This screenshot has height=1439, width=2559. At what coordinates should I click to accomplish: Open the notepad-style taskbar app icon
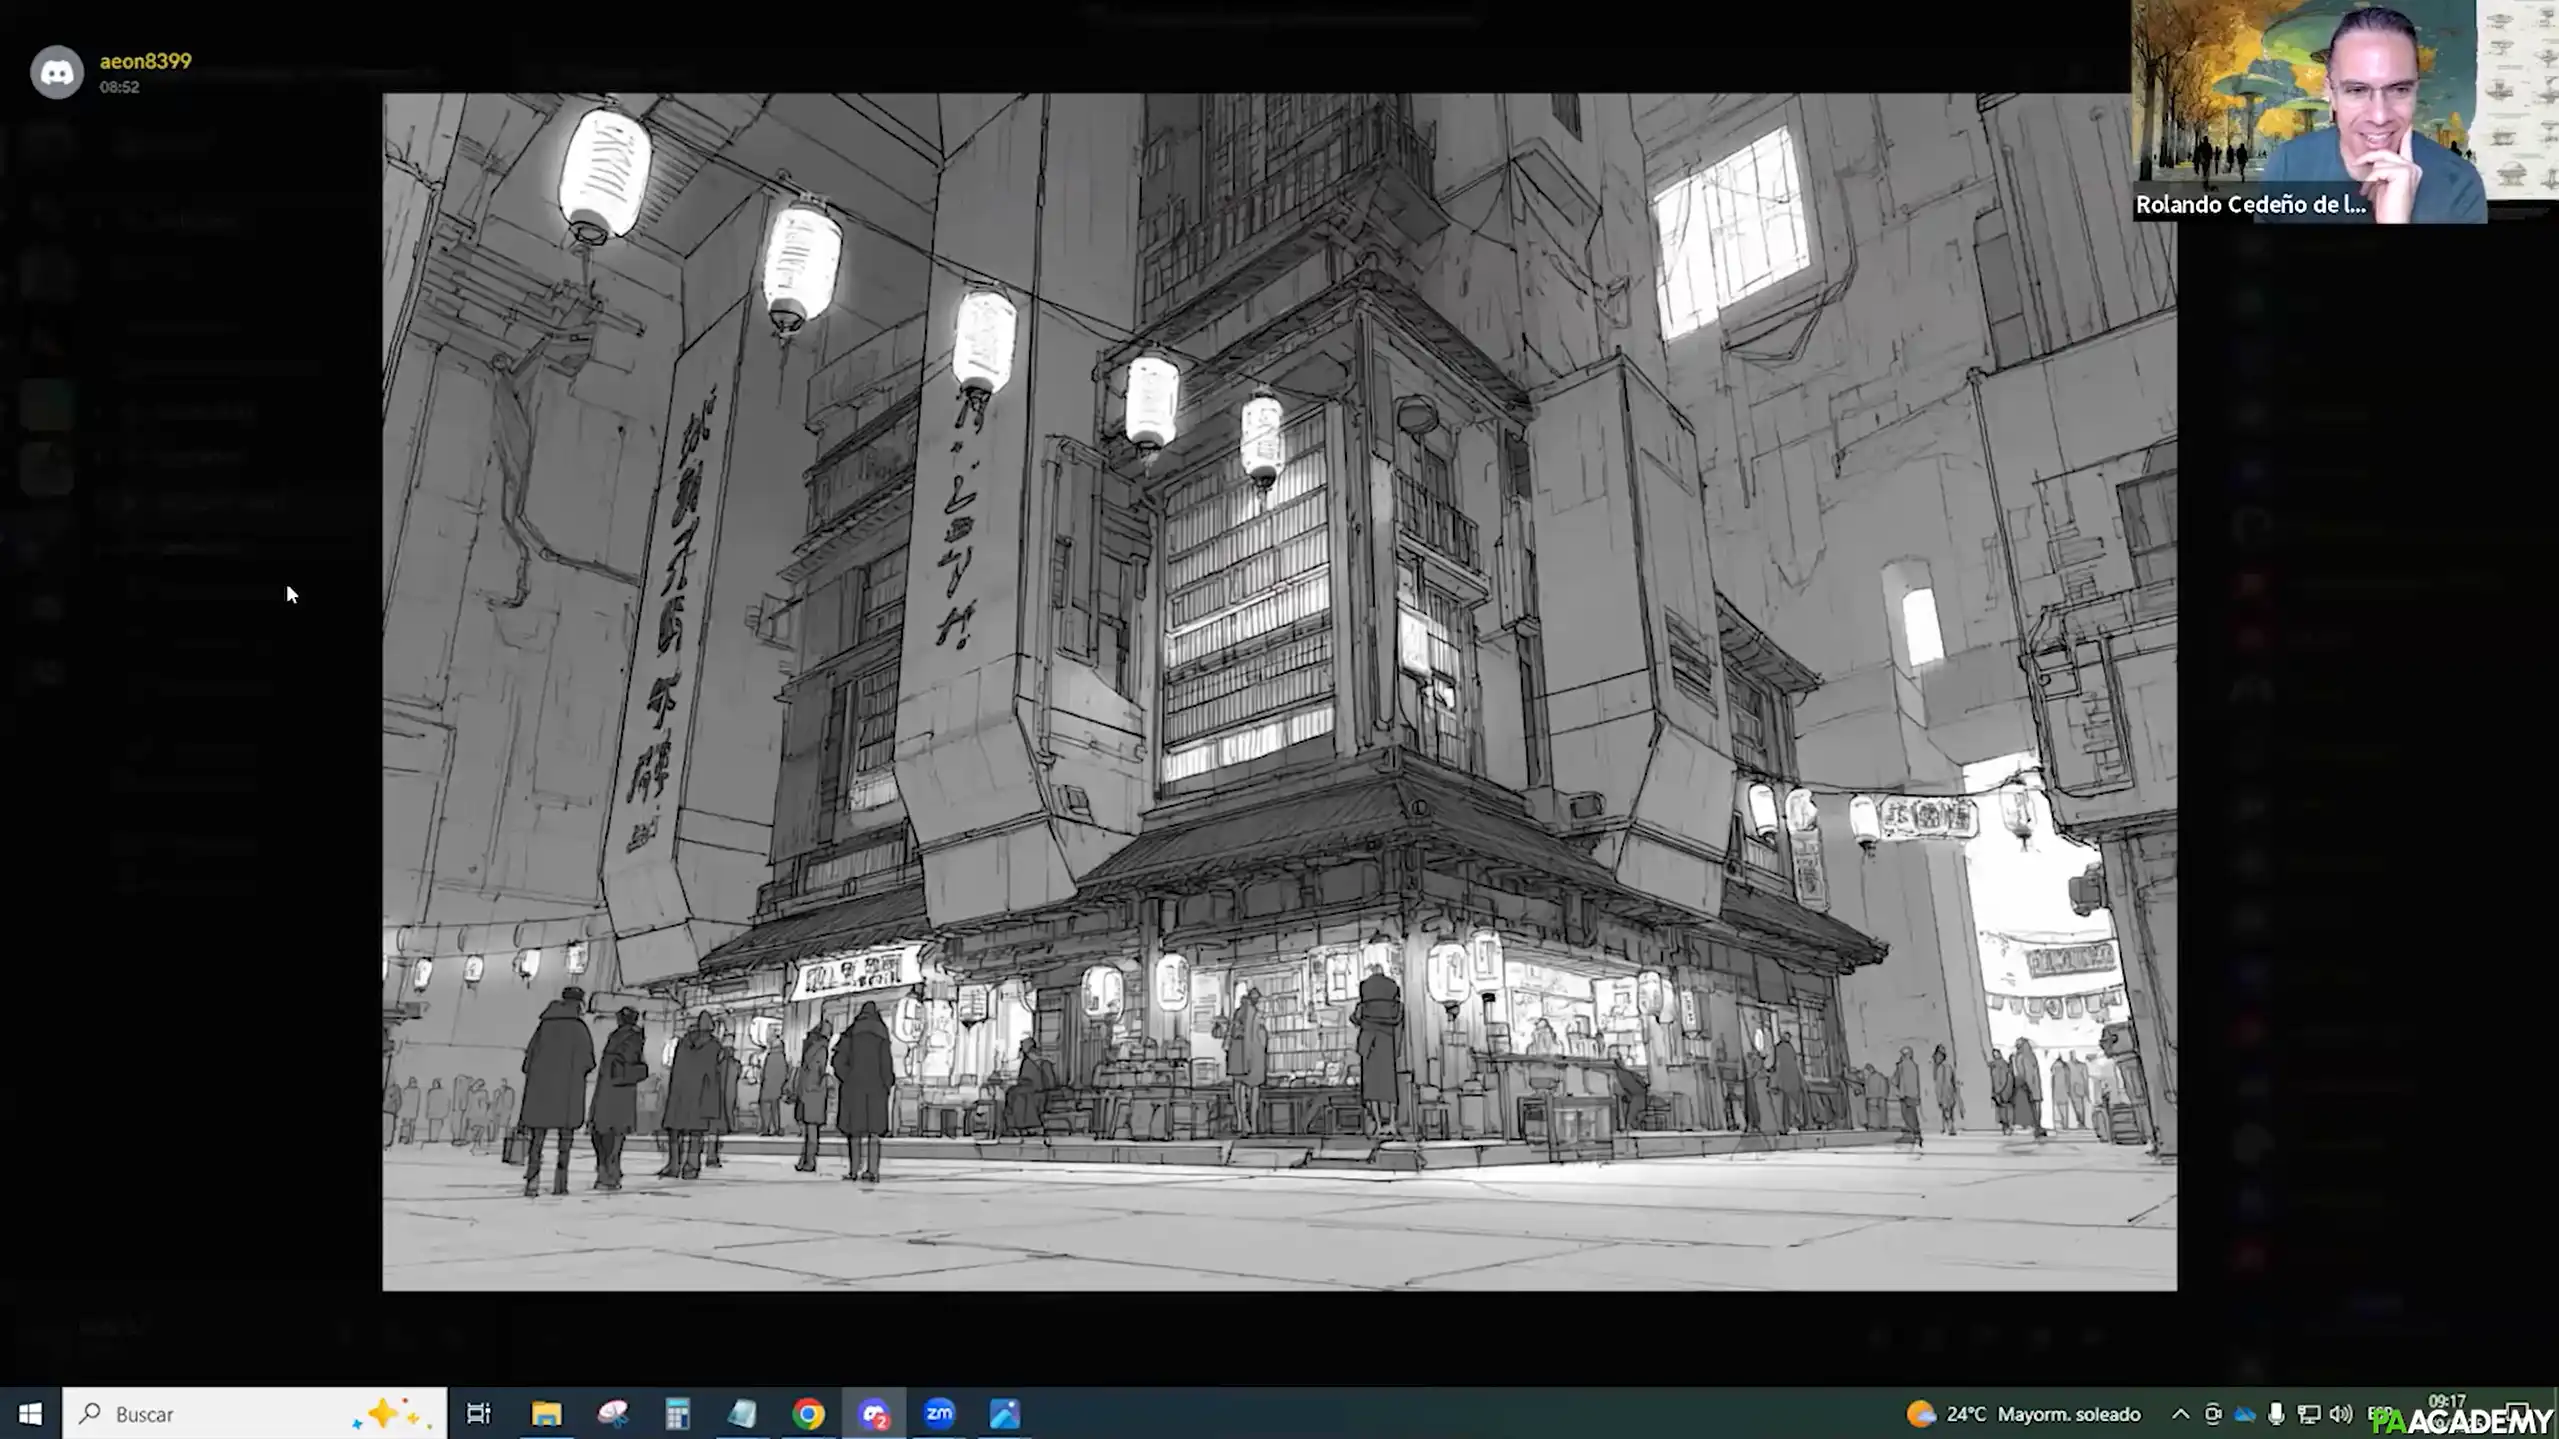tap(743, 1414)
